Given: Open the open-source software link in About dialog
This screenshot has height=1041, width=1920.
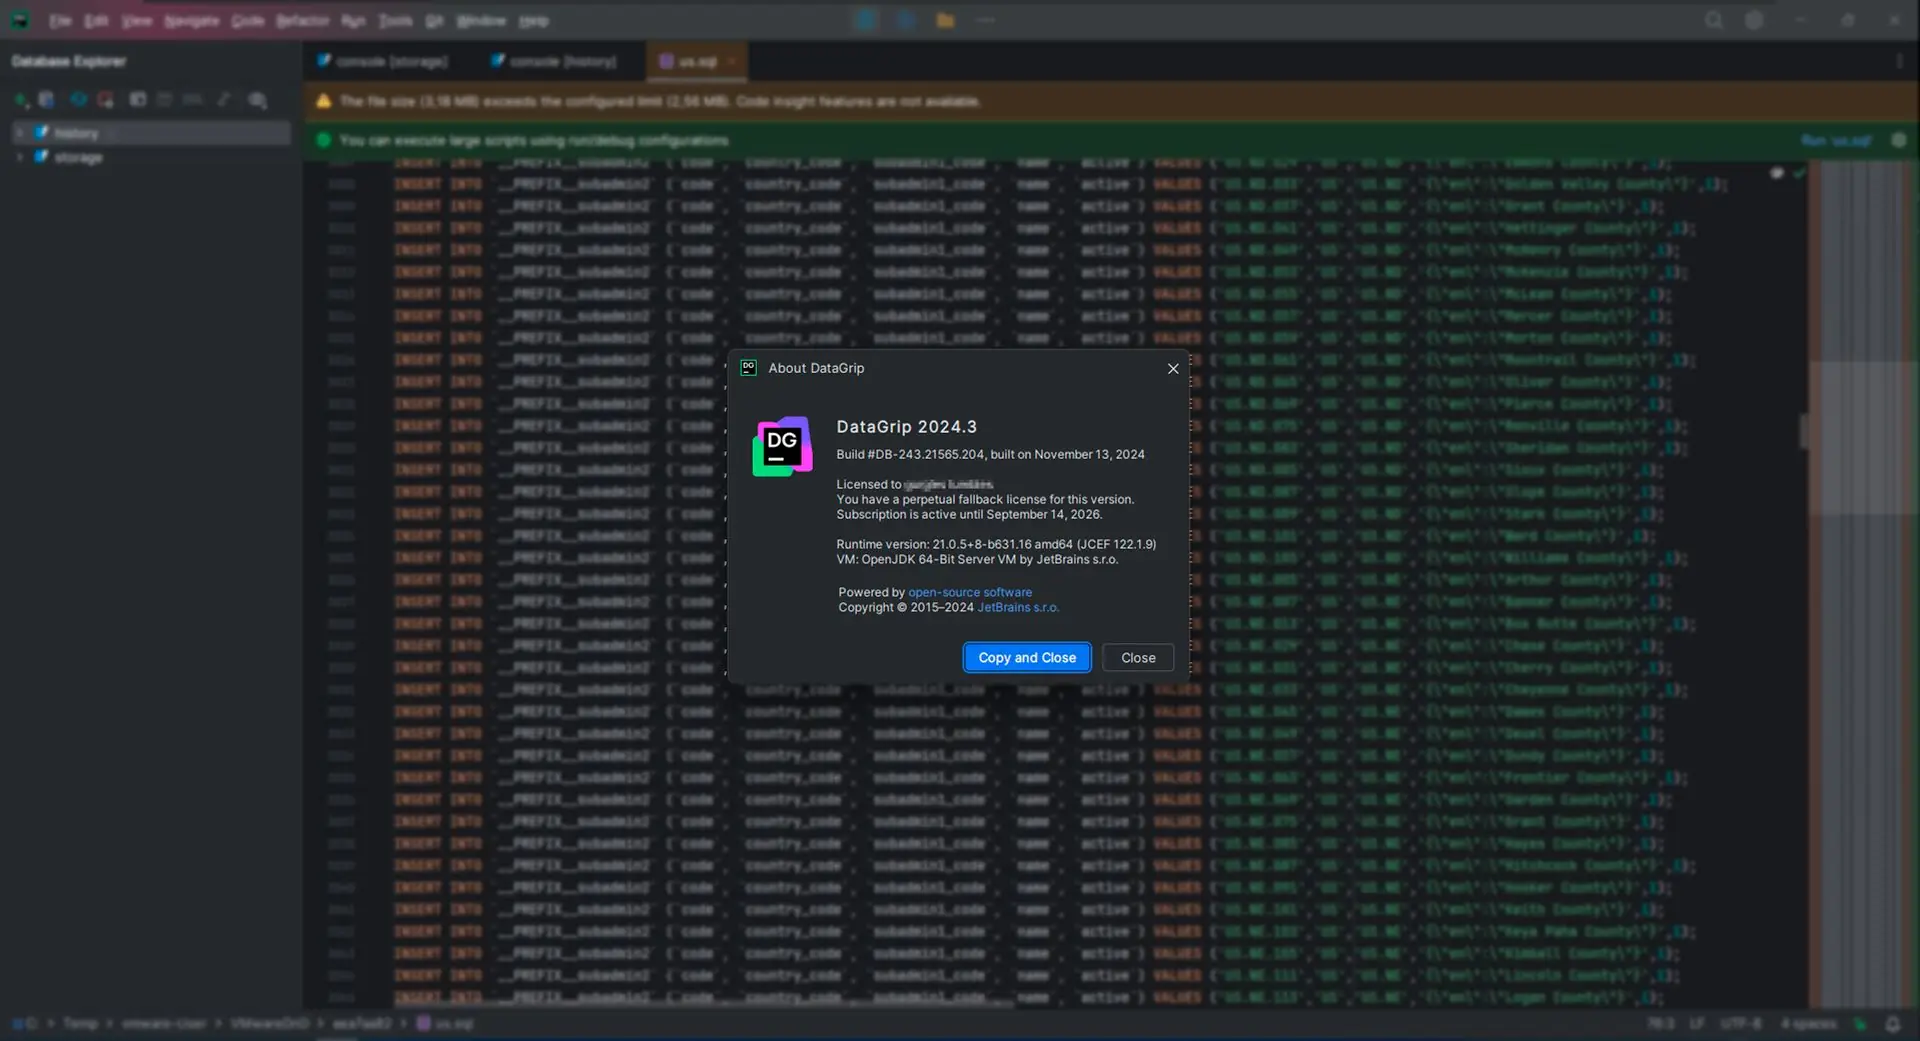Looking at the screenshot, I should coord(969,592).
